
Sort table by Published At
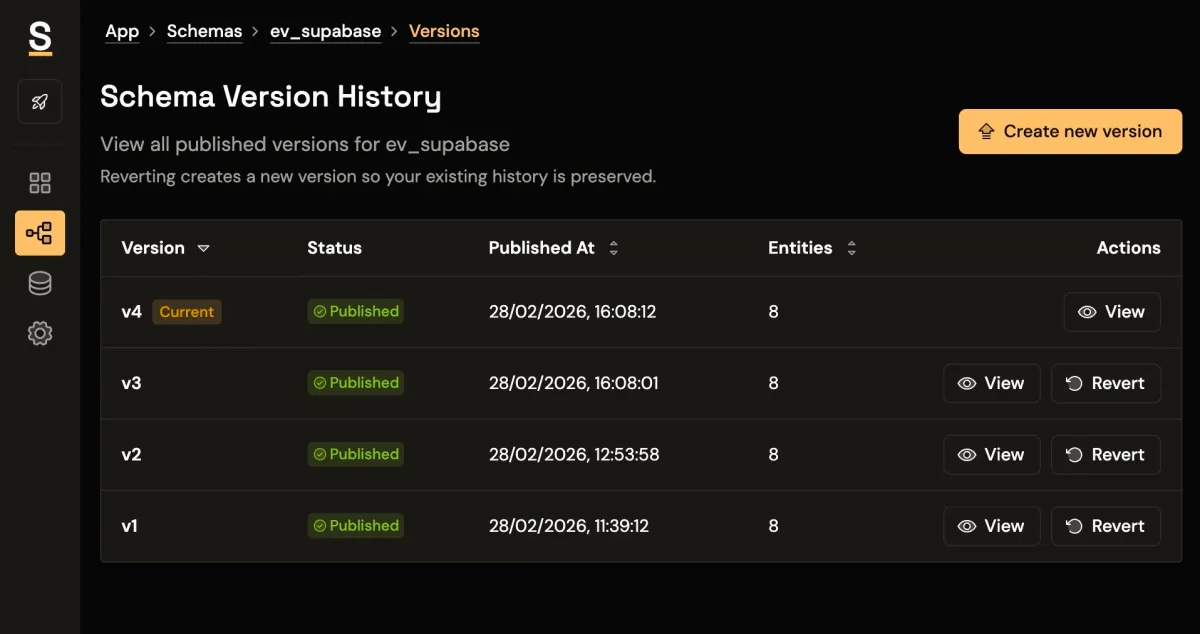click(x=614, y=248)
